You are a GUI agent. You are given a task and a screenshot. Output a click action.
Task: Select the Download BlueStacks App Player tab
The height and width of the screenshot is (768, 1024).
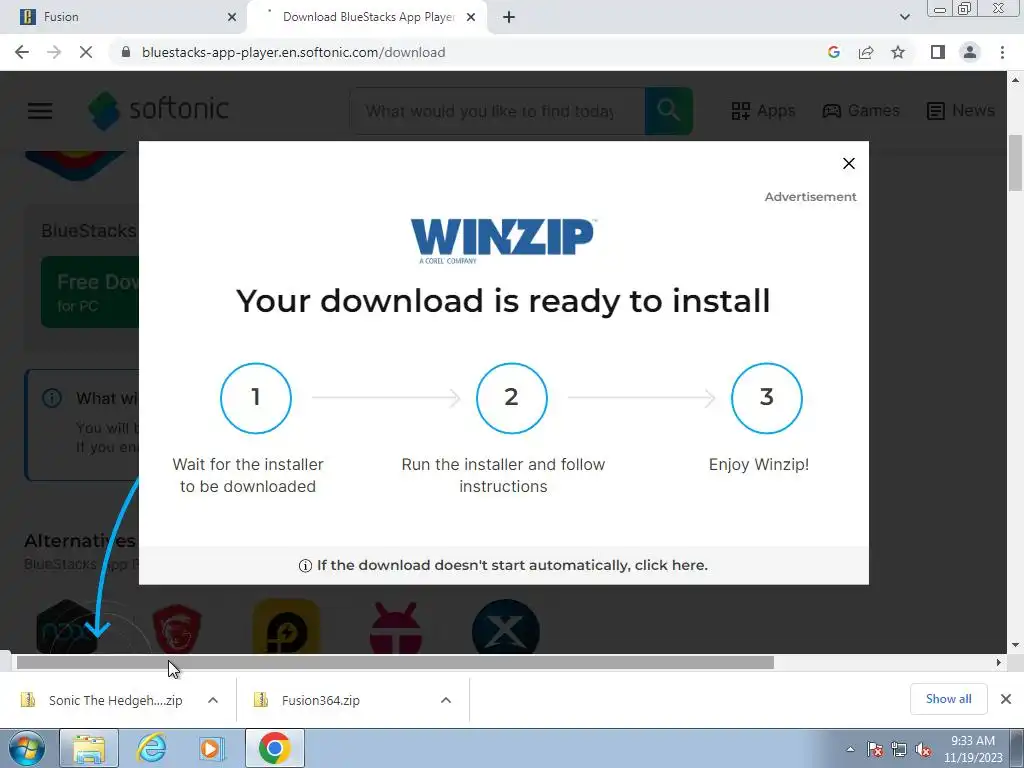tap(367, 17)
